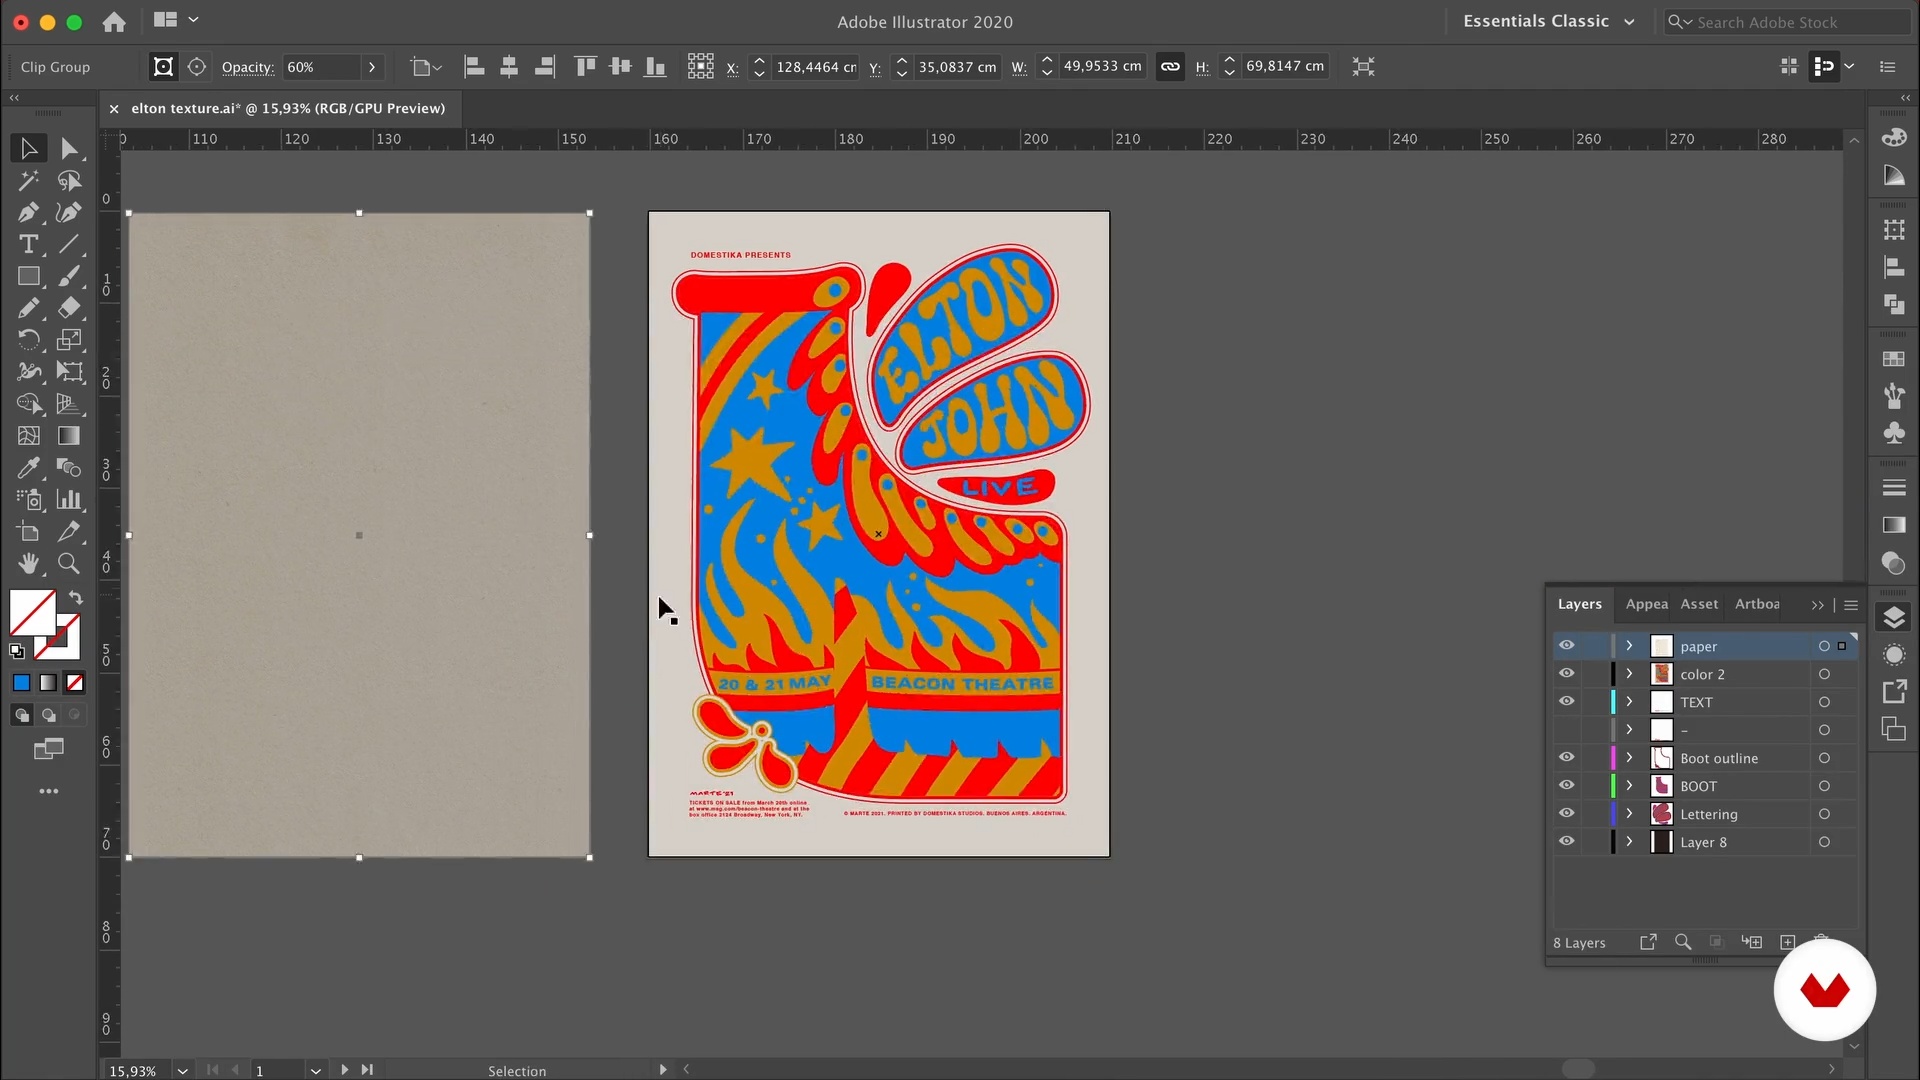Expand the Lettering layer
Screen dimensions: 1920x1080
tap(1629, 814)
